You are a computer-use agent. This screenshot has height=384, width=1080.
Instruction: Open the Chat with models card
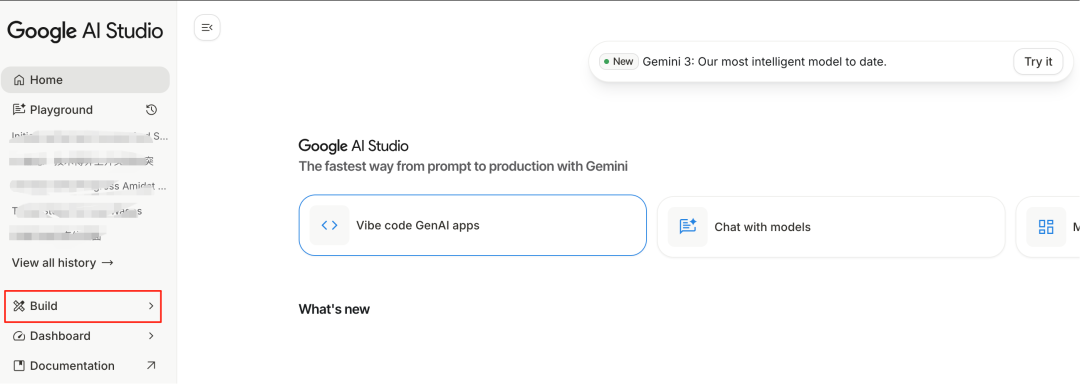(x=831, y=227)
